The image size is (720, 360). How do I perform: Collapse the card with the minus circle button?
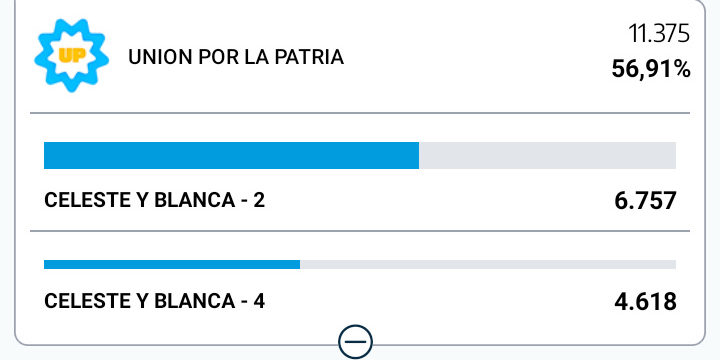[x=355, y=342]
